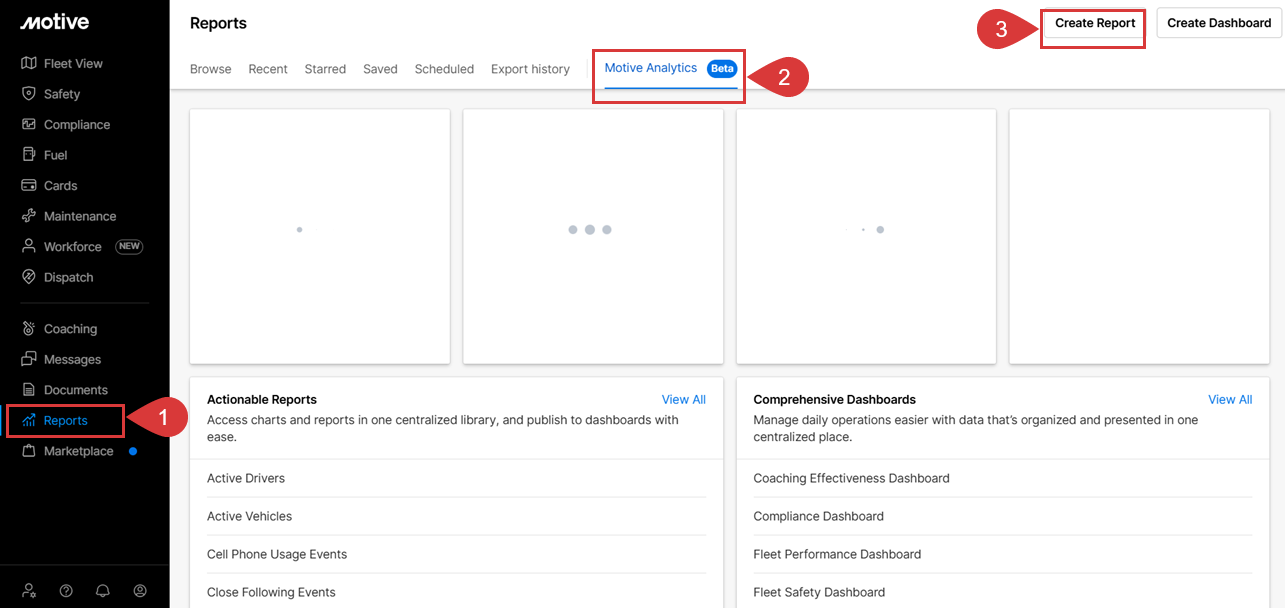
Task: Click the NEW badge beside Workforce
Action: click(129, 246)
